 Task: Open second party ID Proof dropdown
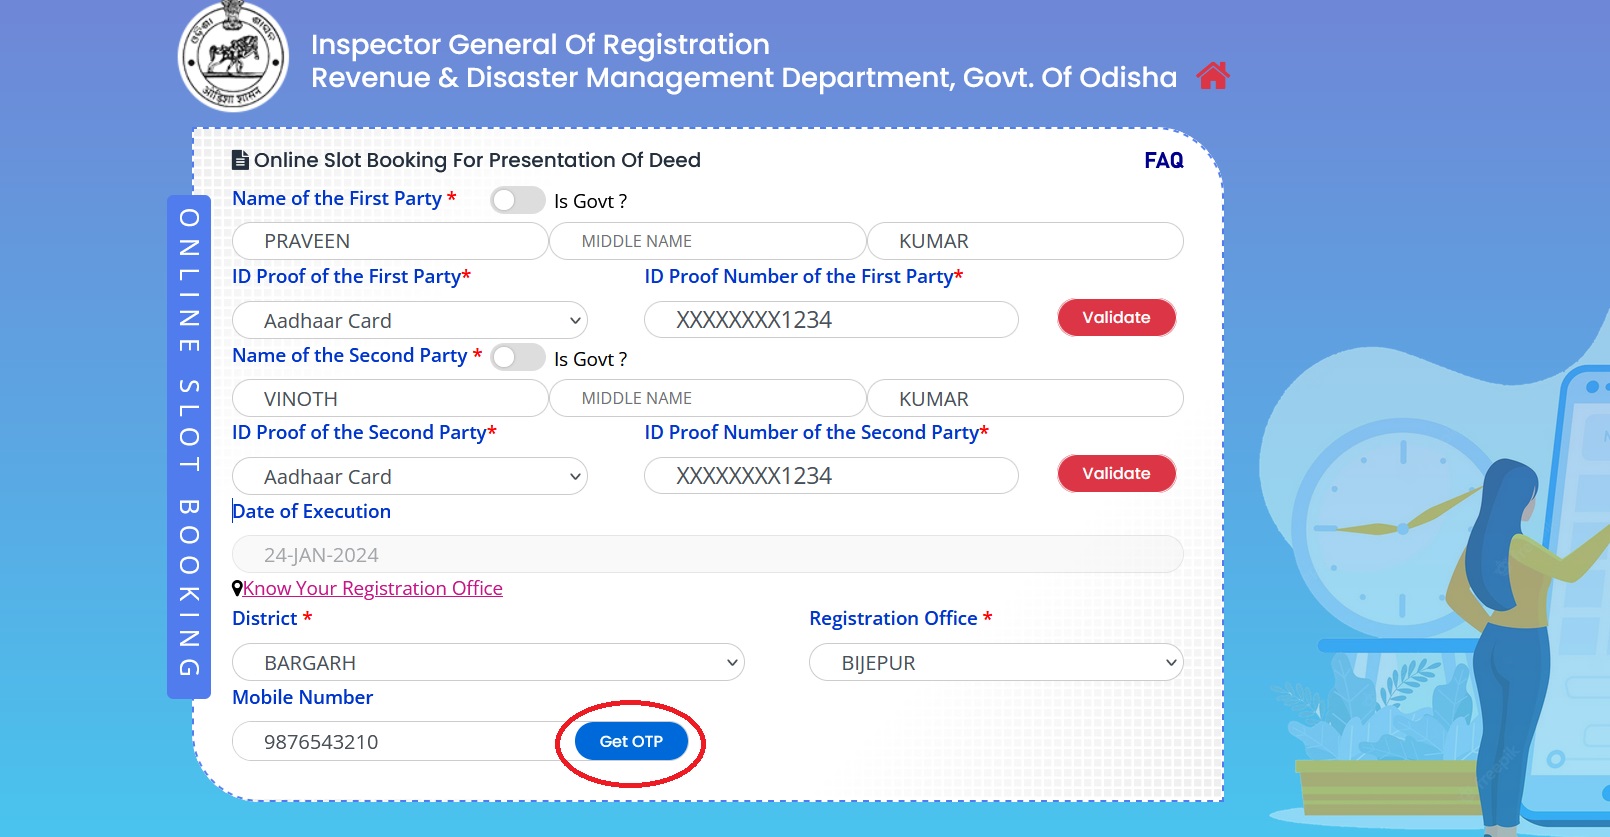tap(410, 476)
